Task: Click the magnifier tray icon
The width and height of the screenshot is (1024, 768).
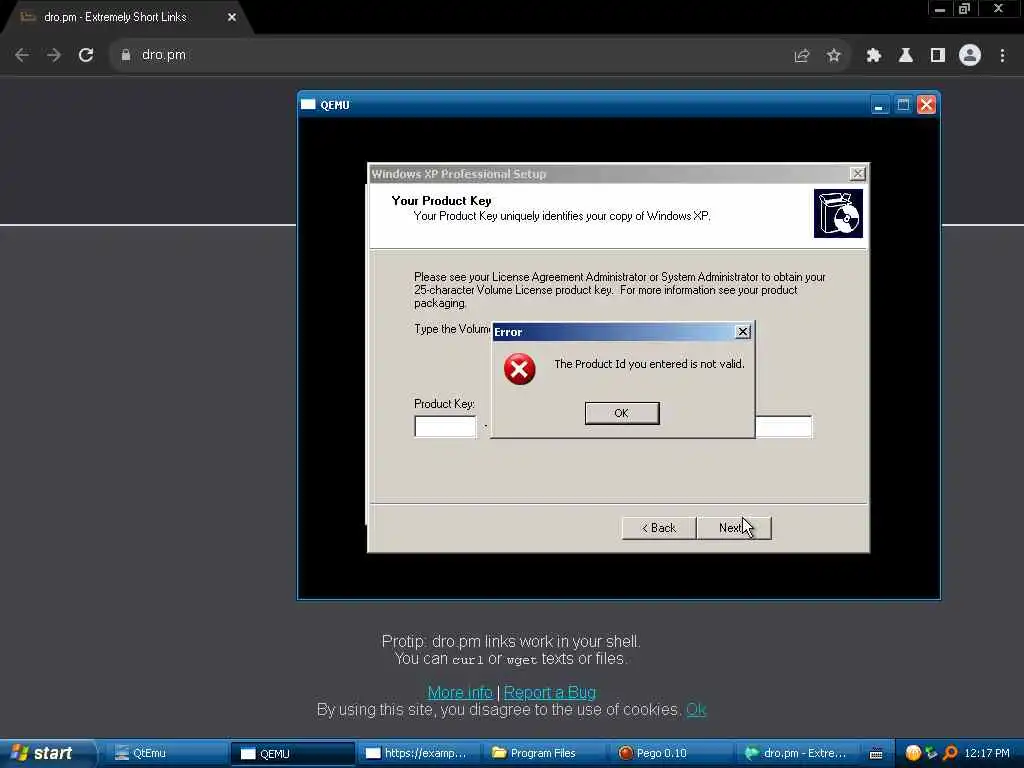Action: pyautogui.click(x=950, y=753)
